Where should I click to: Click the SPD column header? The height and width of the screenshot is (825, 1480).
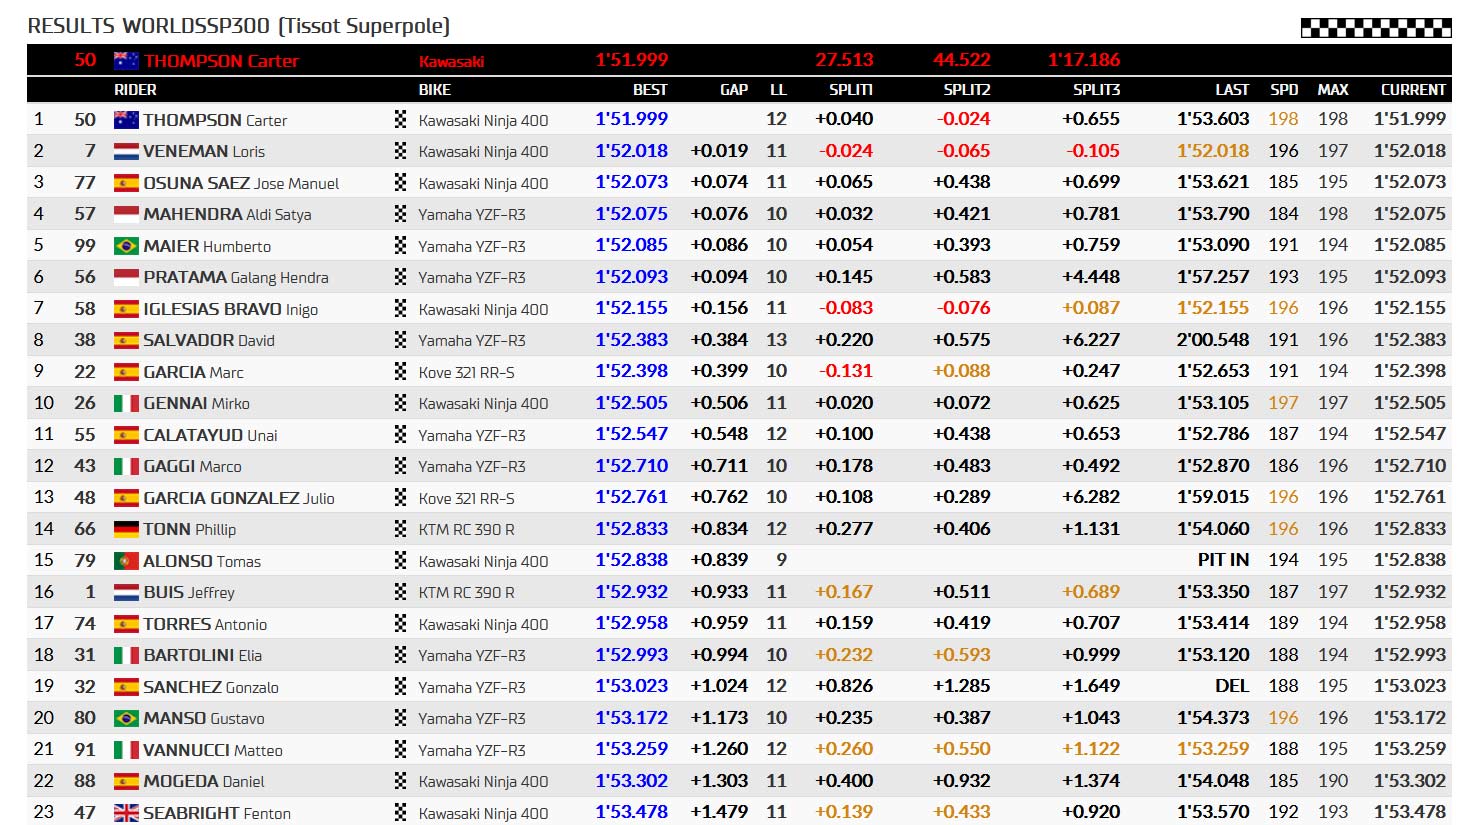point(1284,90)
